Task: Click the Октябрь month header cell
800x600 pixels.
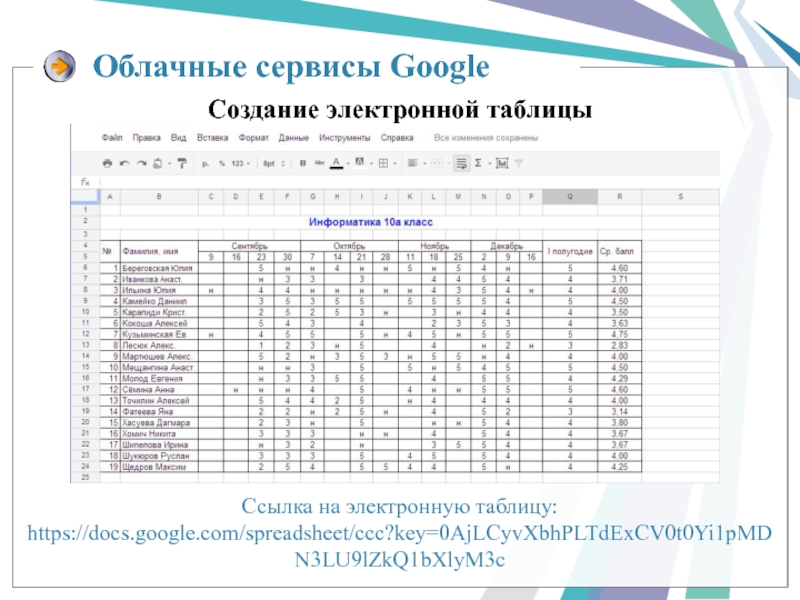Action: click(x=349, y=246)
